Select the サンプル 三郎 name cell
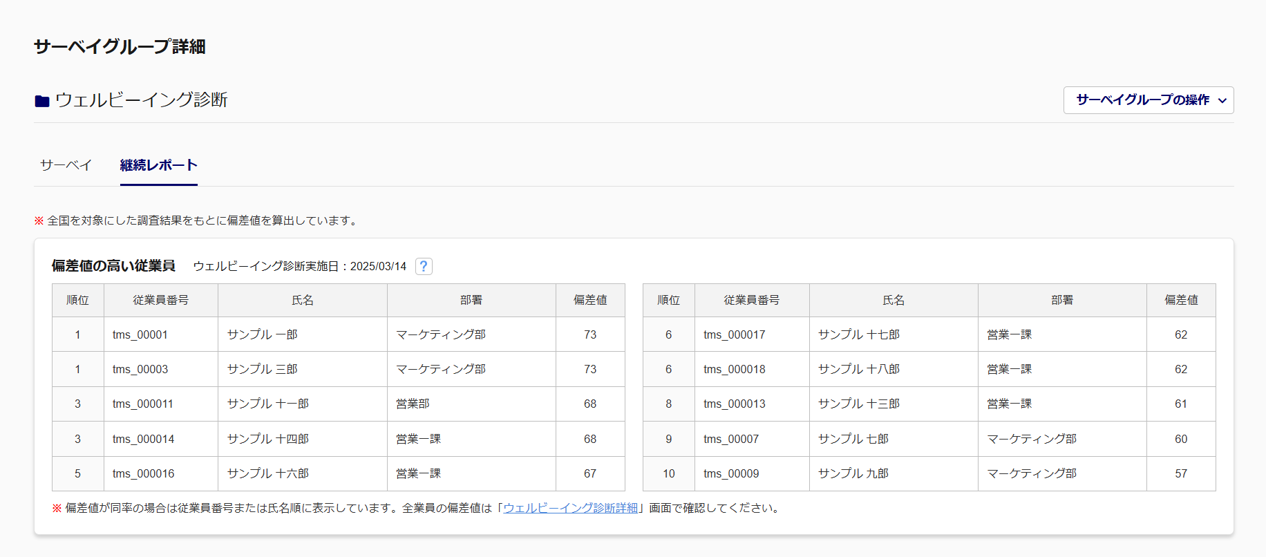This screenshot has height=557, width=1266. coord(262,369)
